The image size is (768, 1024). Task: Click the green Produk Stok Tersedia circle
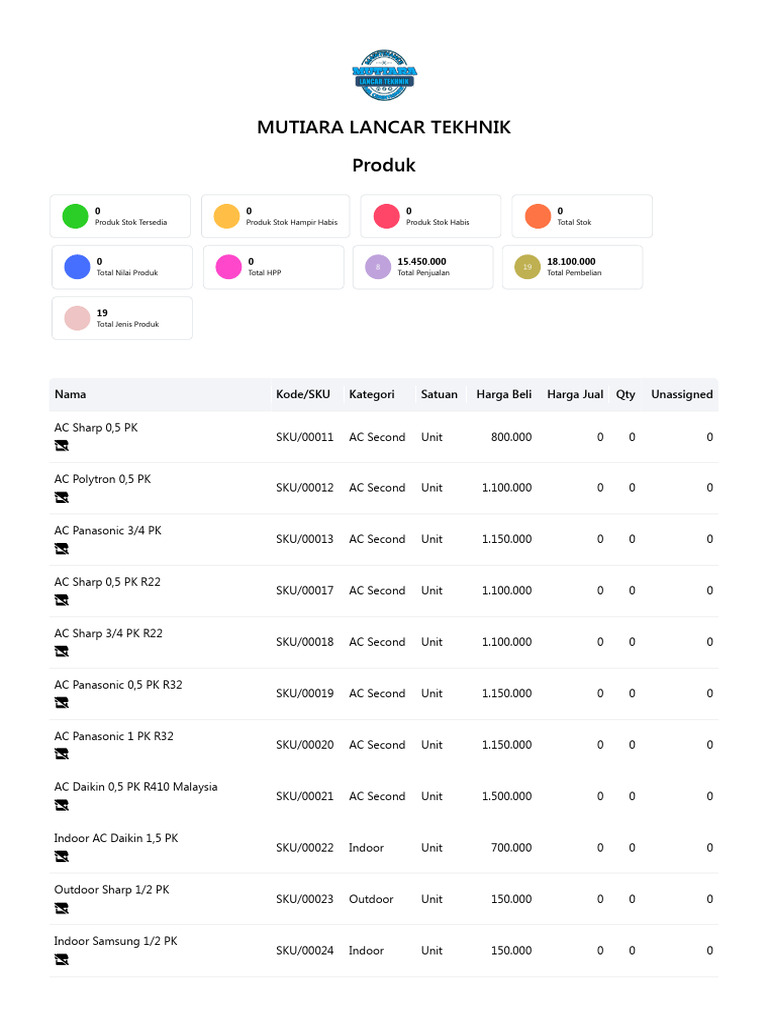[76, 216]
